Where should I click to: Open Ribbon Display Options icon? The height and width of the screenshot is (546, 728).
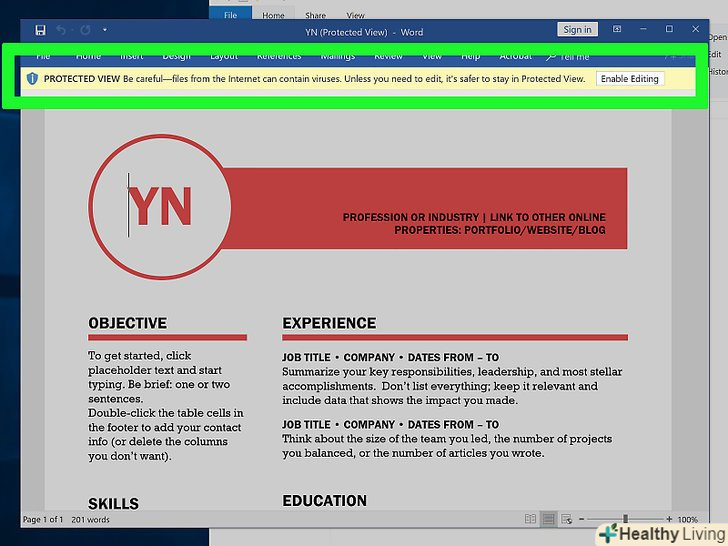tap(617, 30)
